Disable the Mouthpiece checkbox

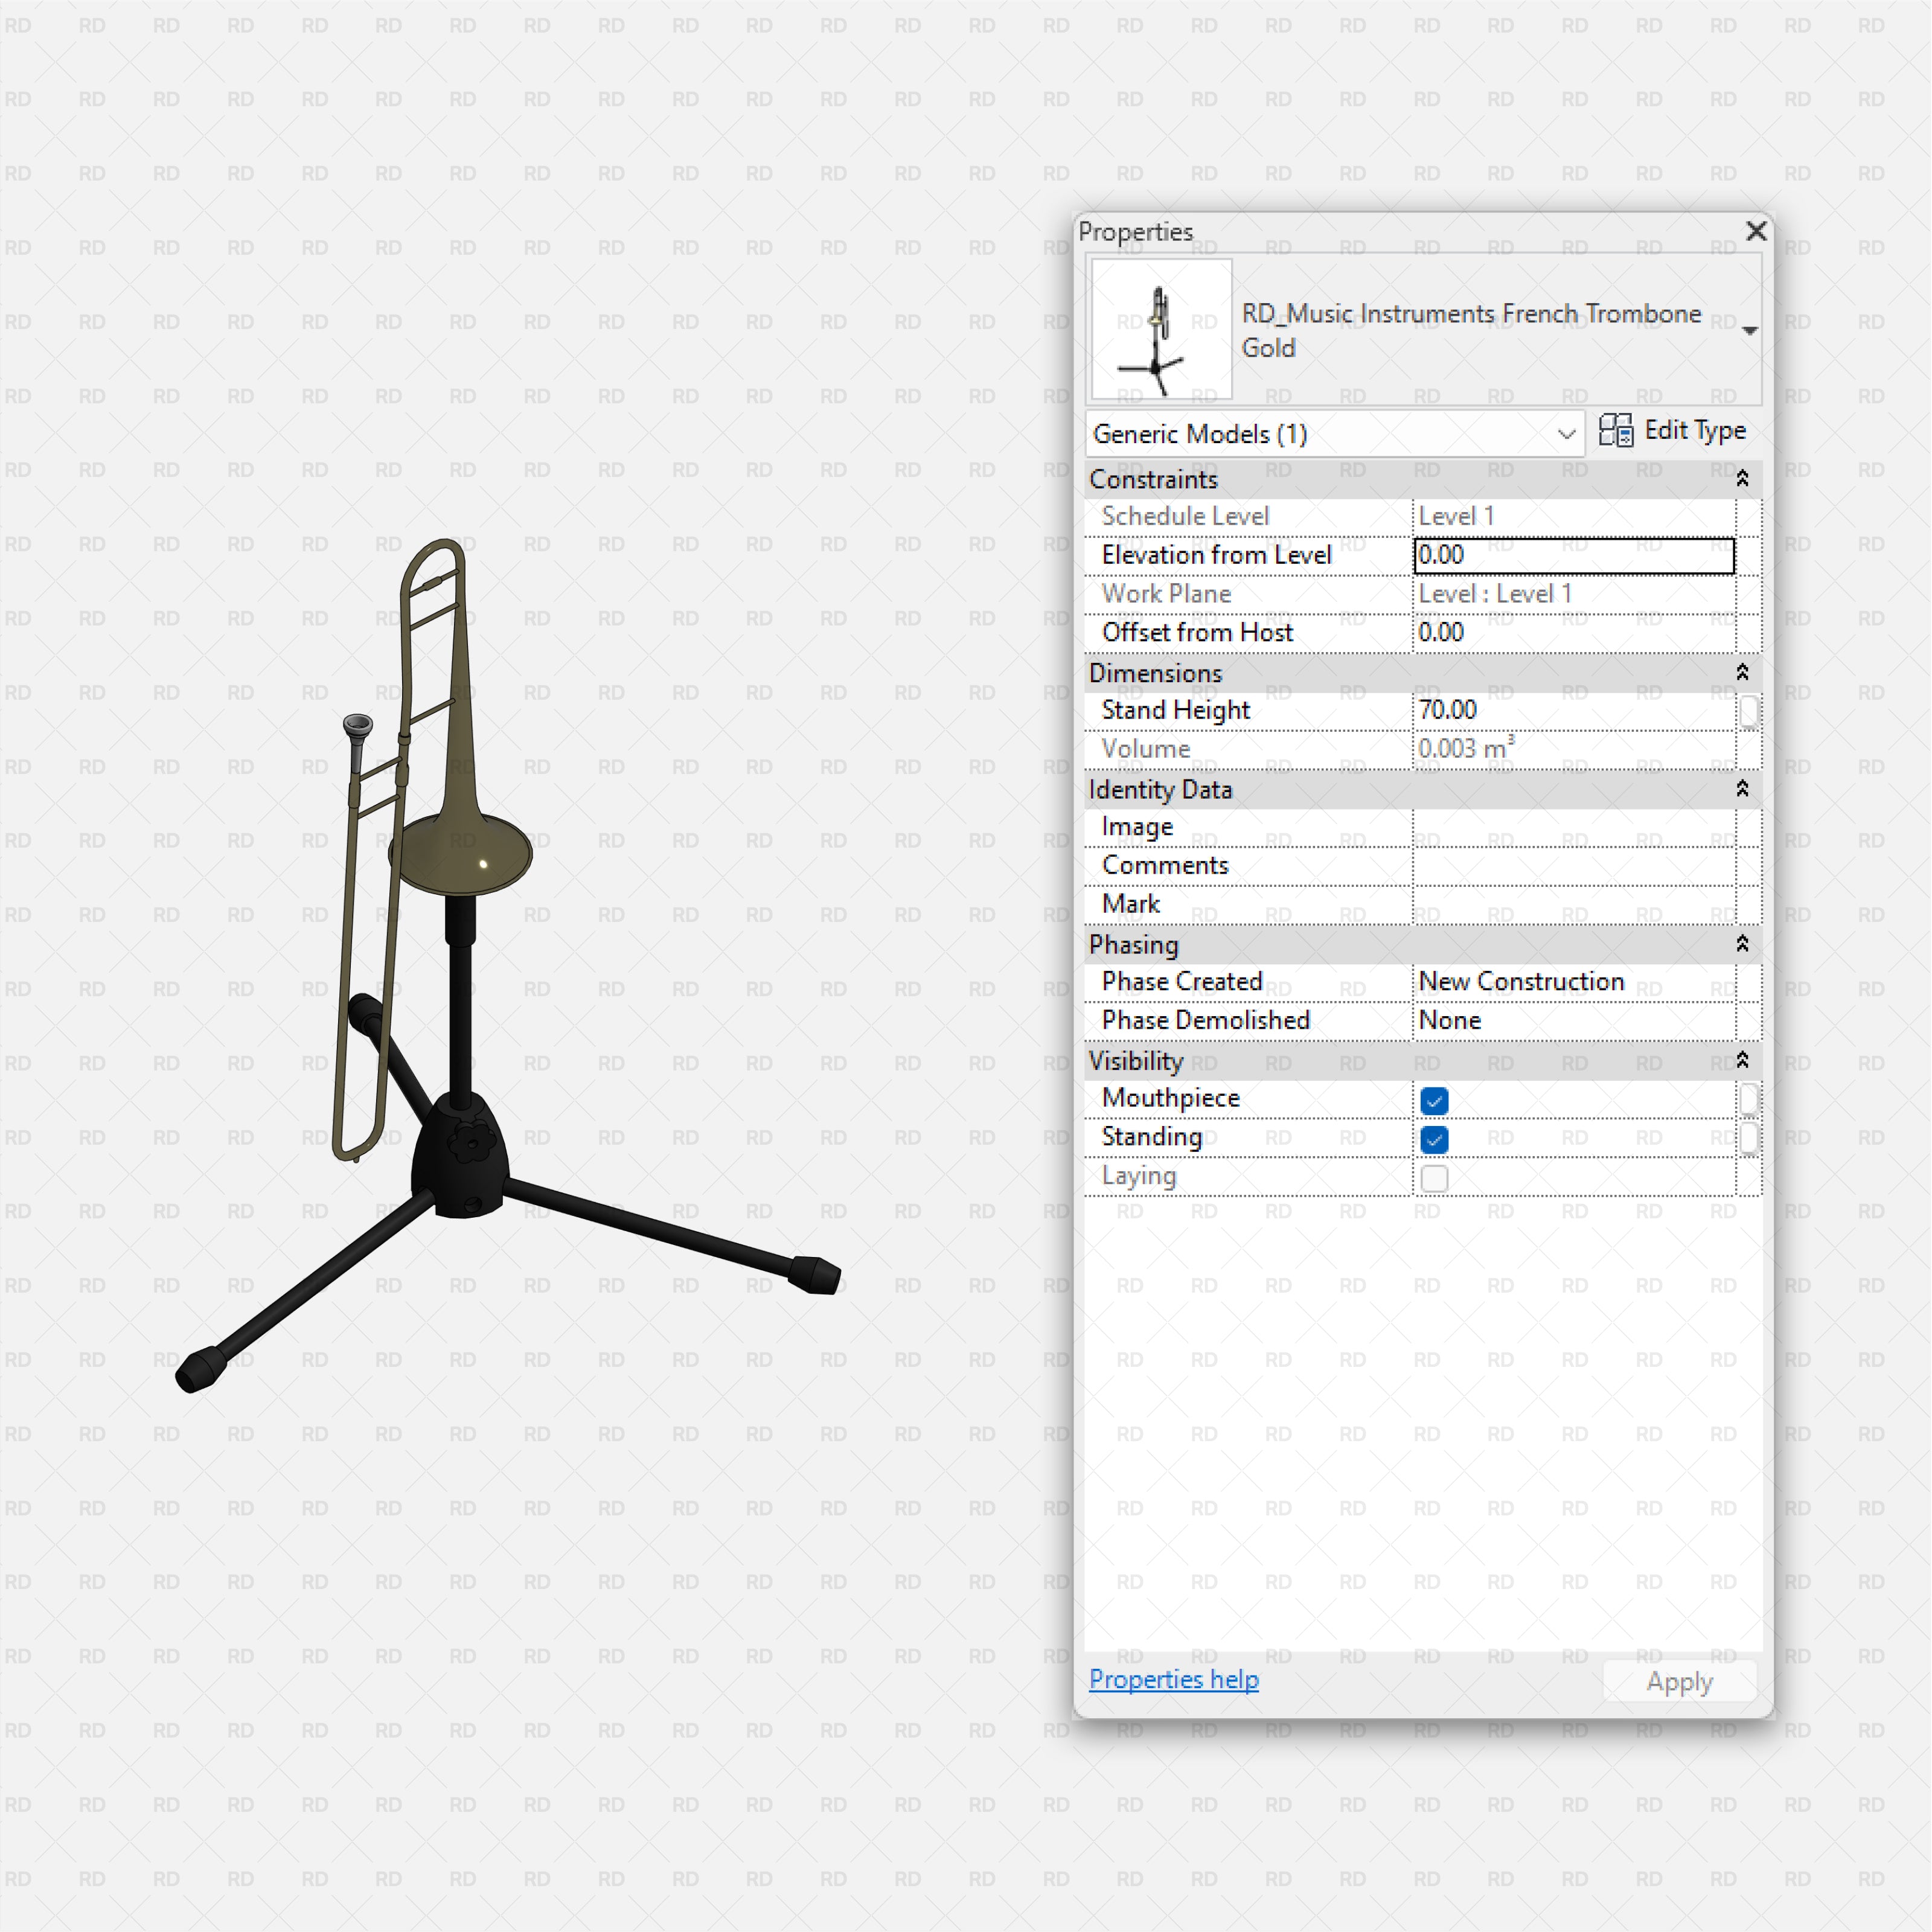coord(1433,1100)
